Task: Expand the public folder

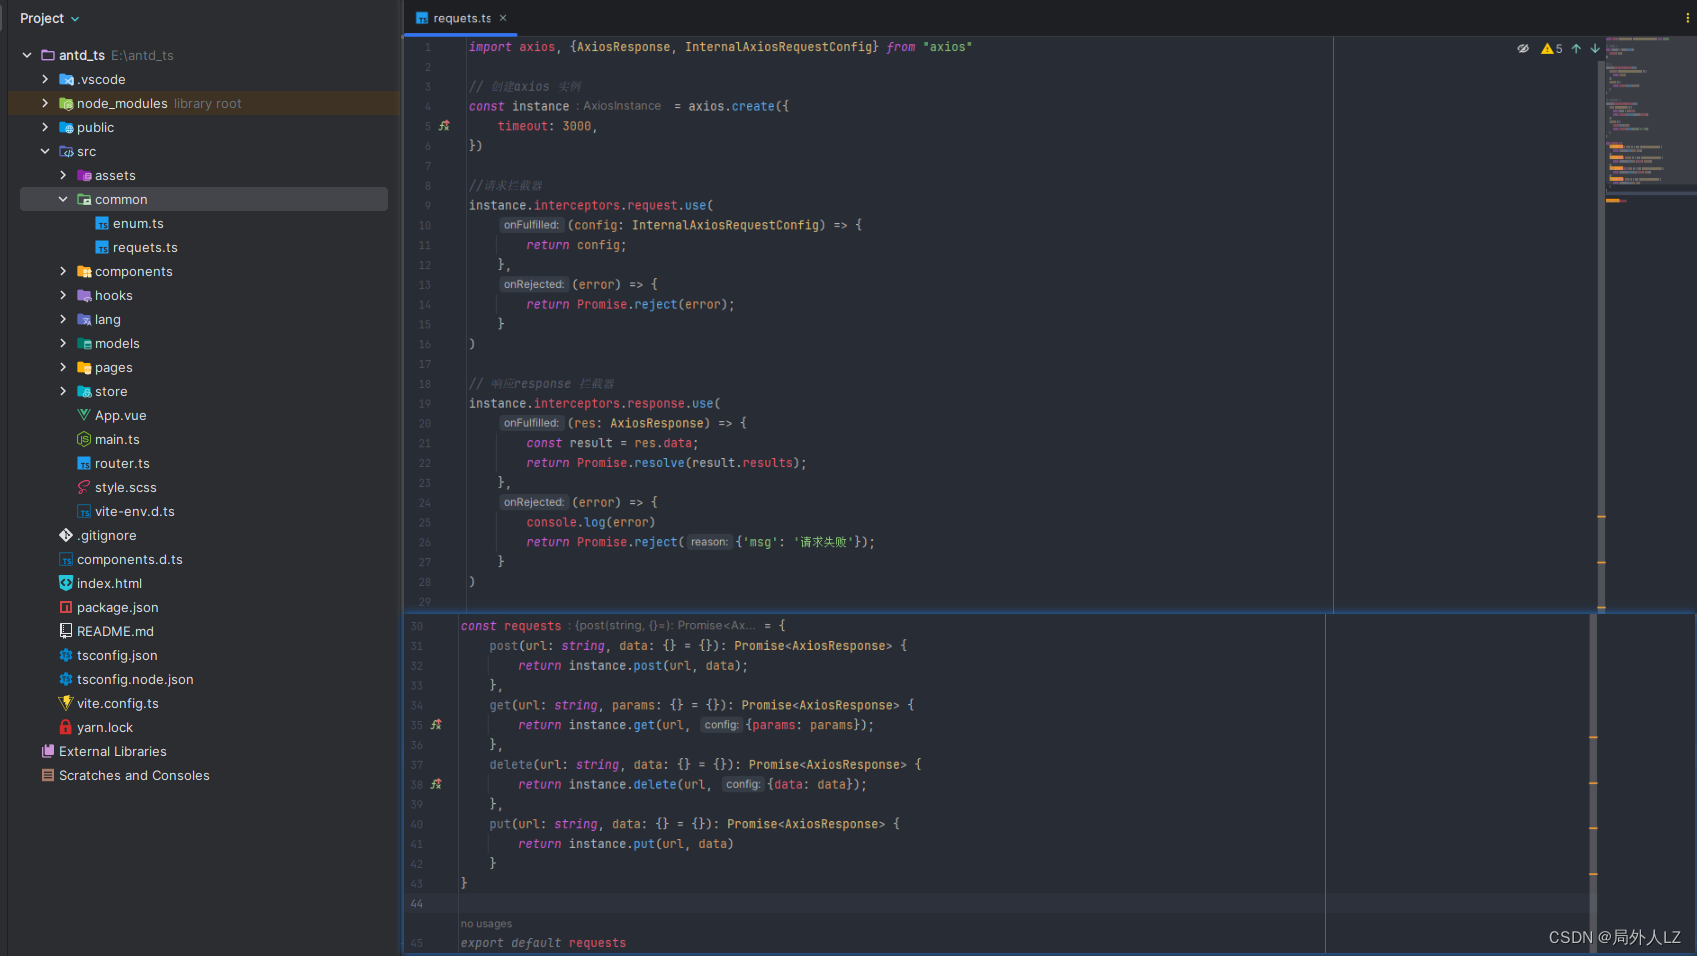Action: click(x=45, y=127)
